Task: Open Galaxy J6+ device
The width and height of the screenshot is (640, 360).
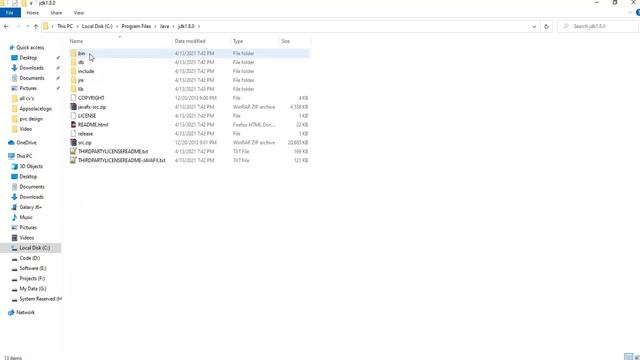Action: pos(31,207)
